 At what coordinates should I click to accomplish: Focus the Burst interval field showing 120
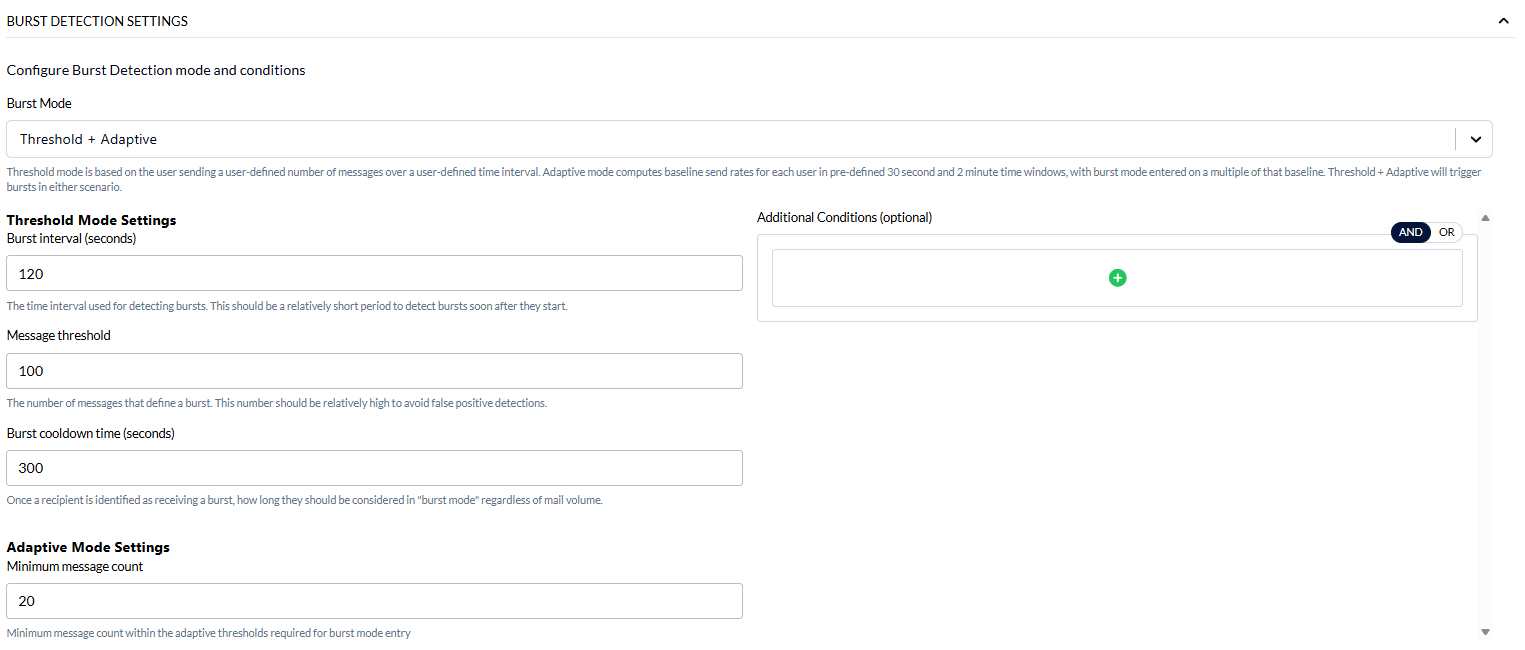[374, 273]
